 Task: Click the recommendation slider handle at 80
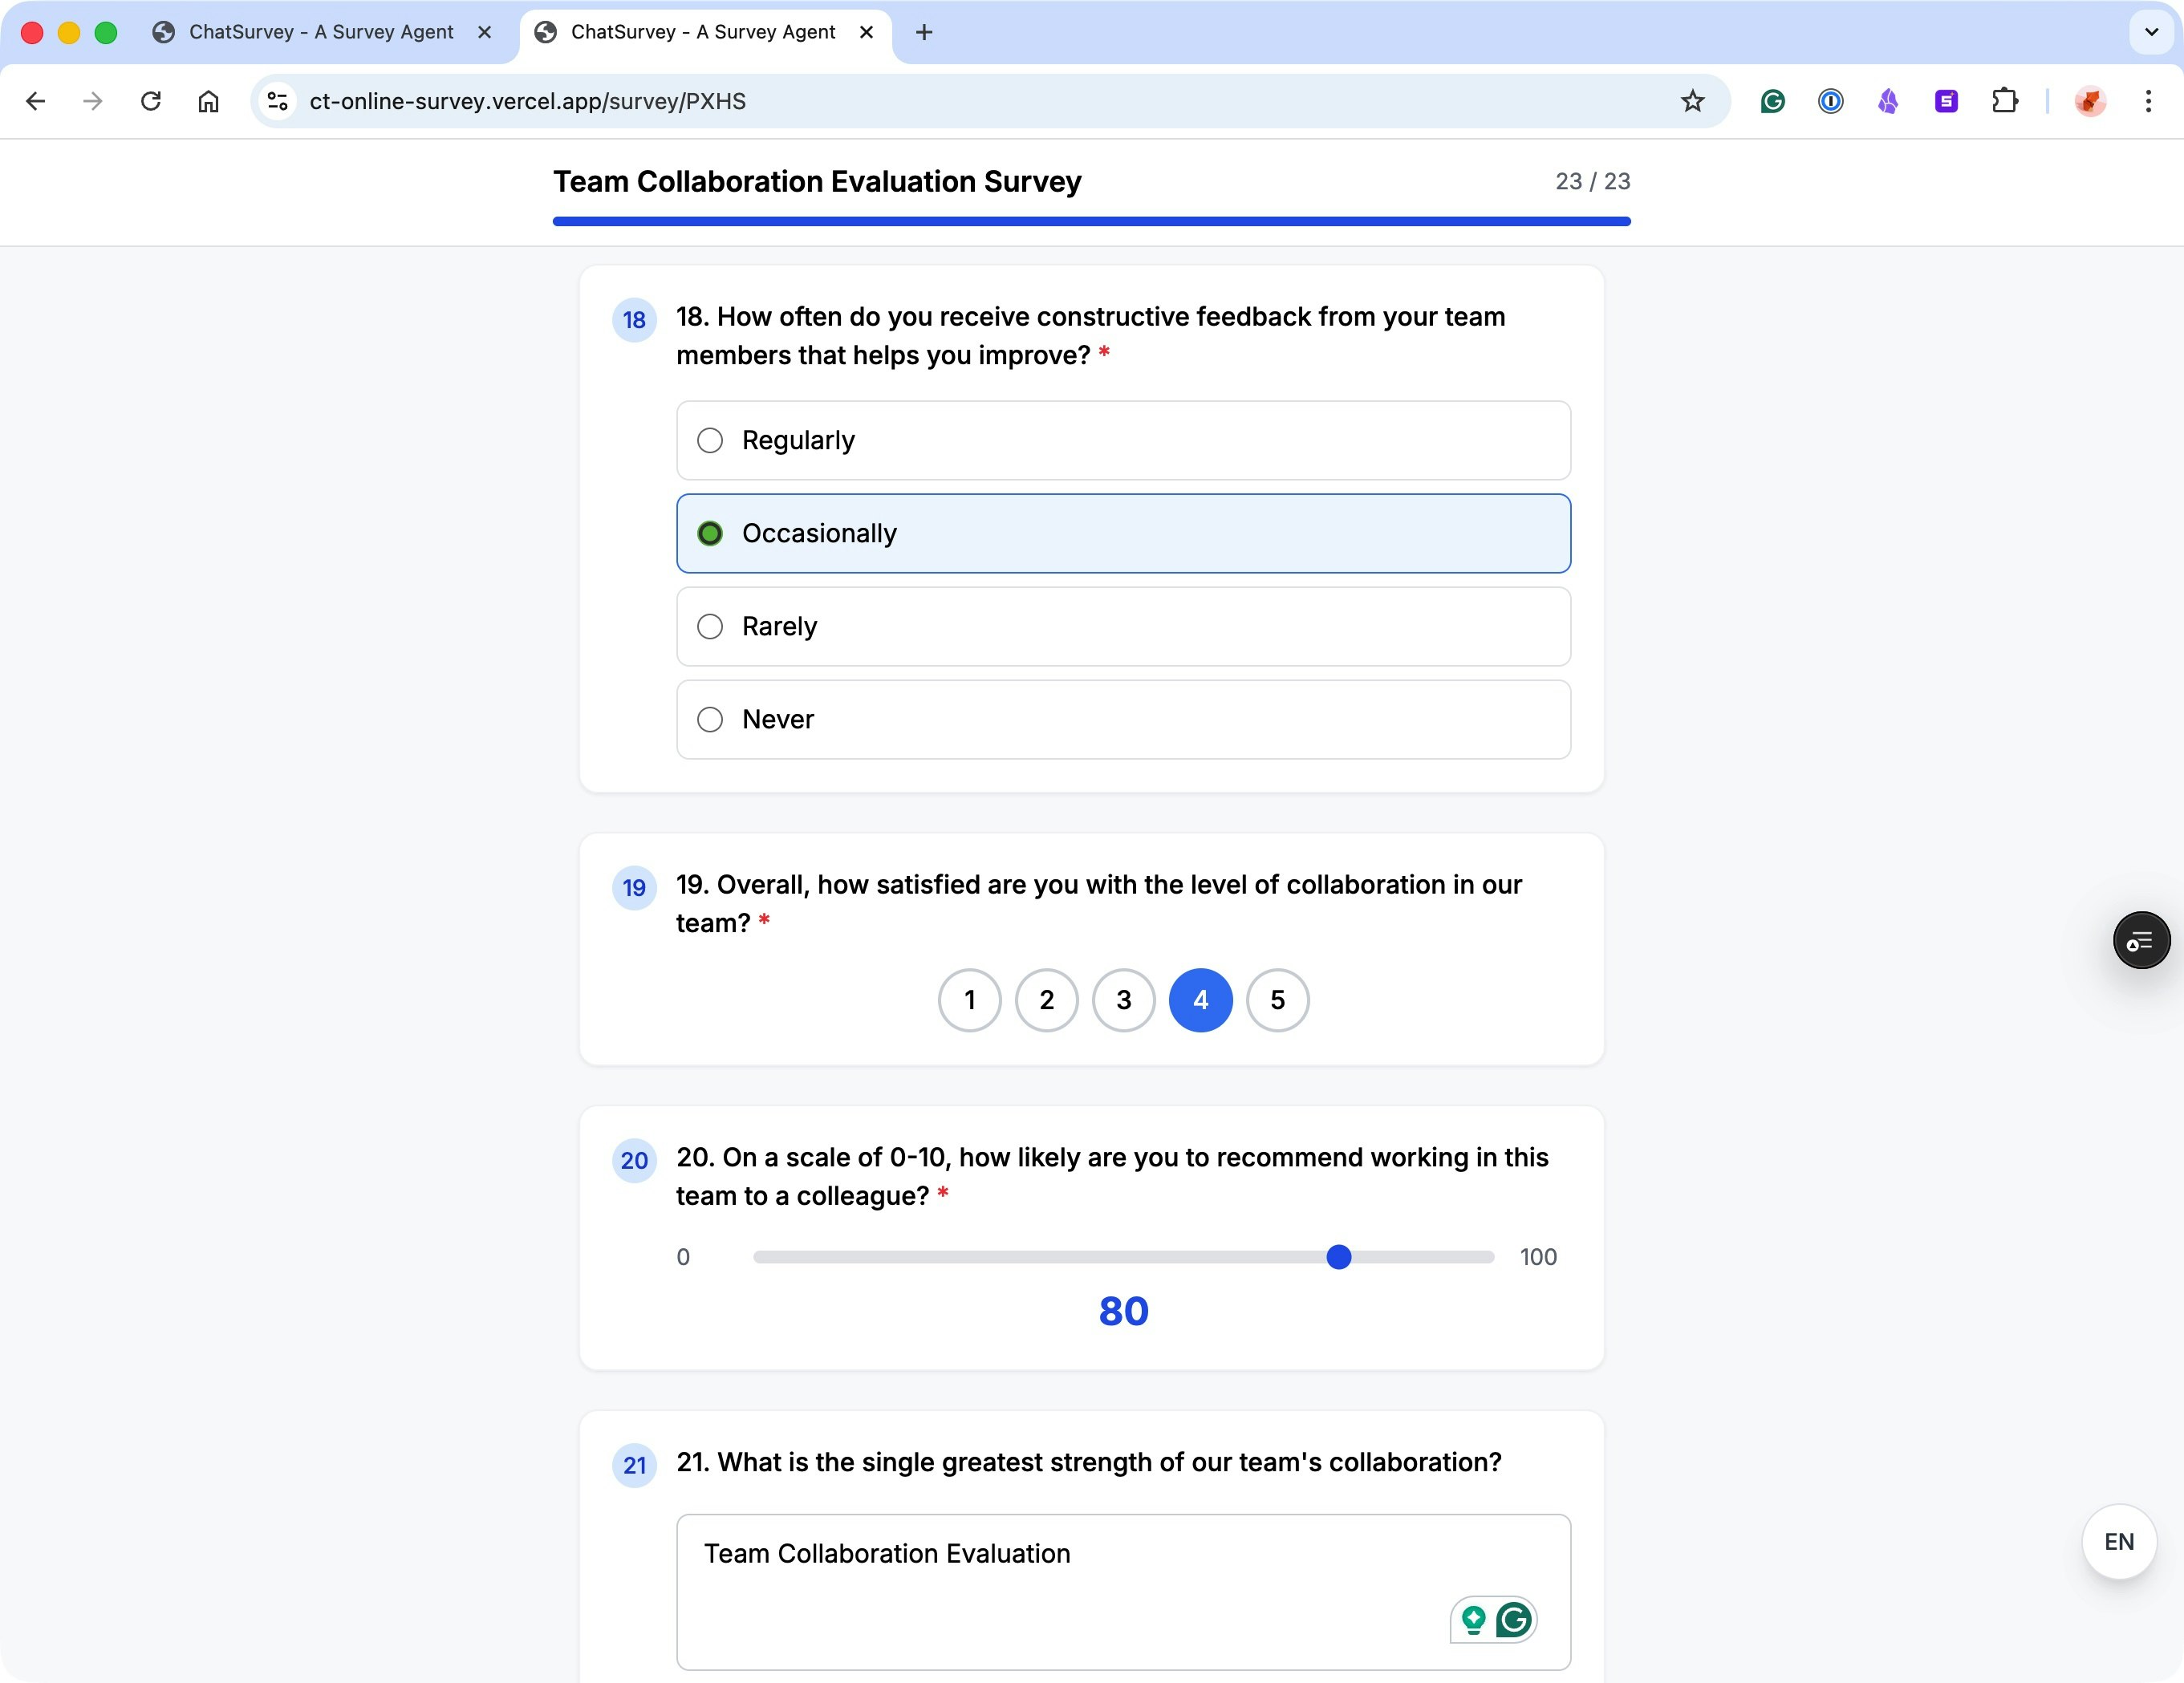(1338, 1257)
